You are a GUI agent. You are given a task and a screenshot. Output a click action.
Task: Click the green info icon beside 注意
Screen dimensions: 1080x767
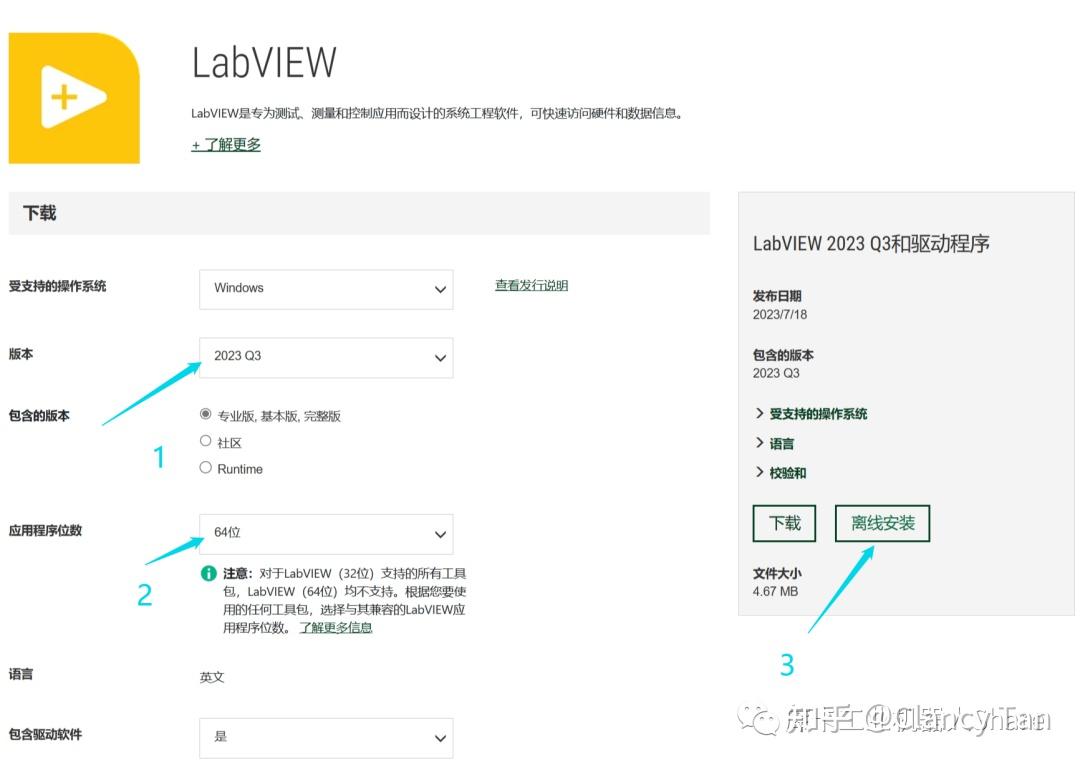(x=208, y=573)
